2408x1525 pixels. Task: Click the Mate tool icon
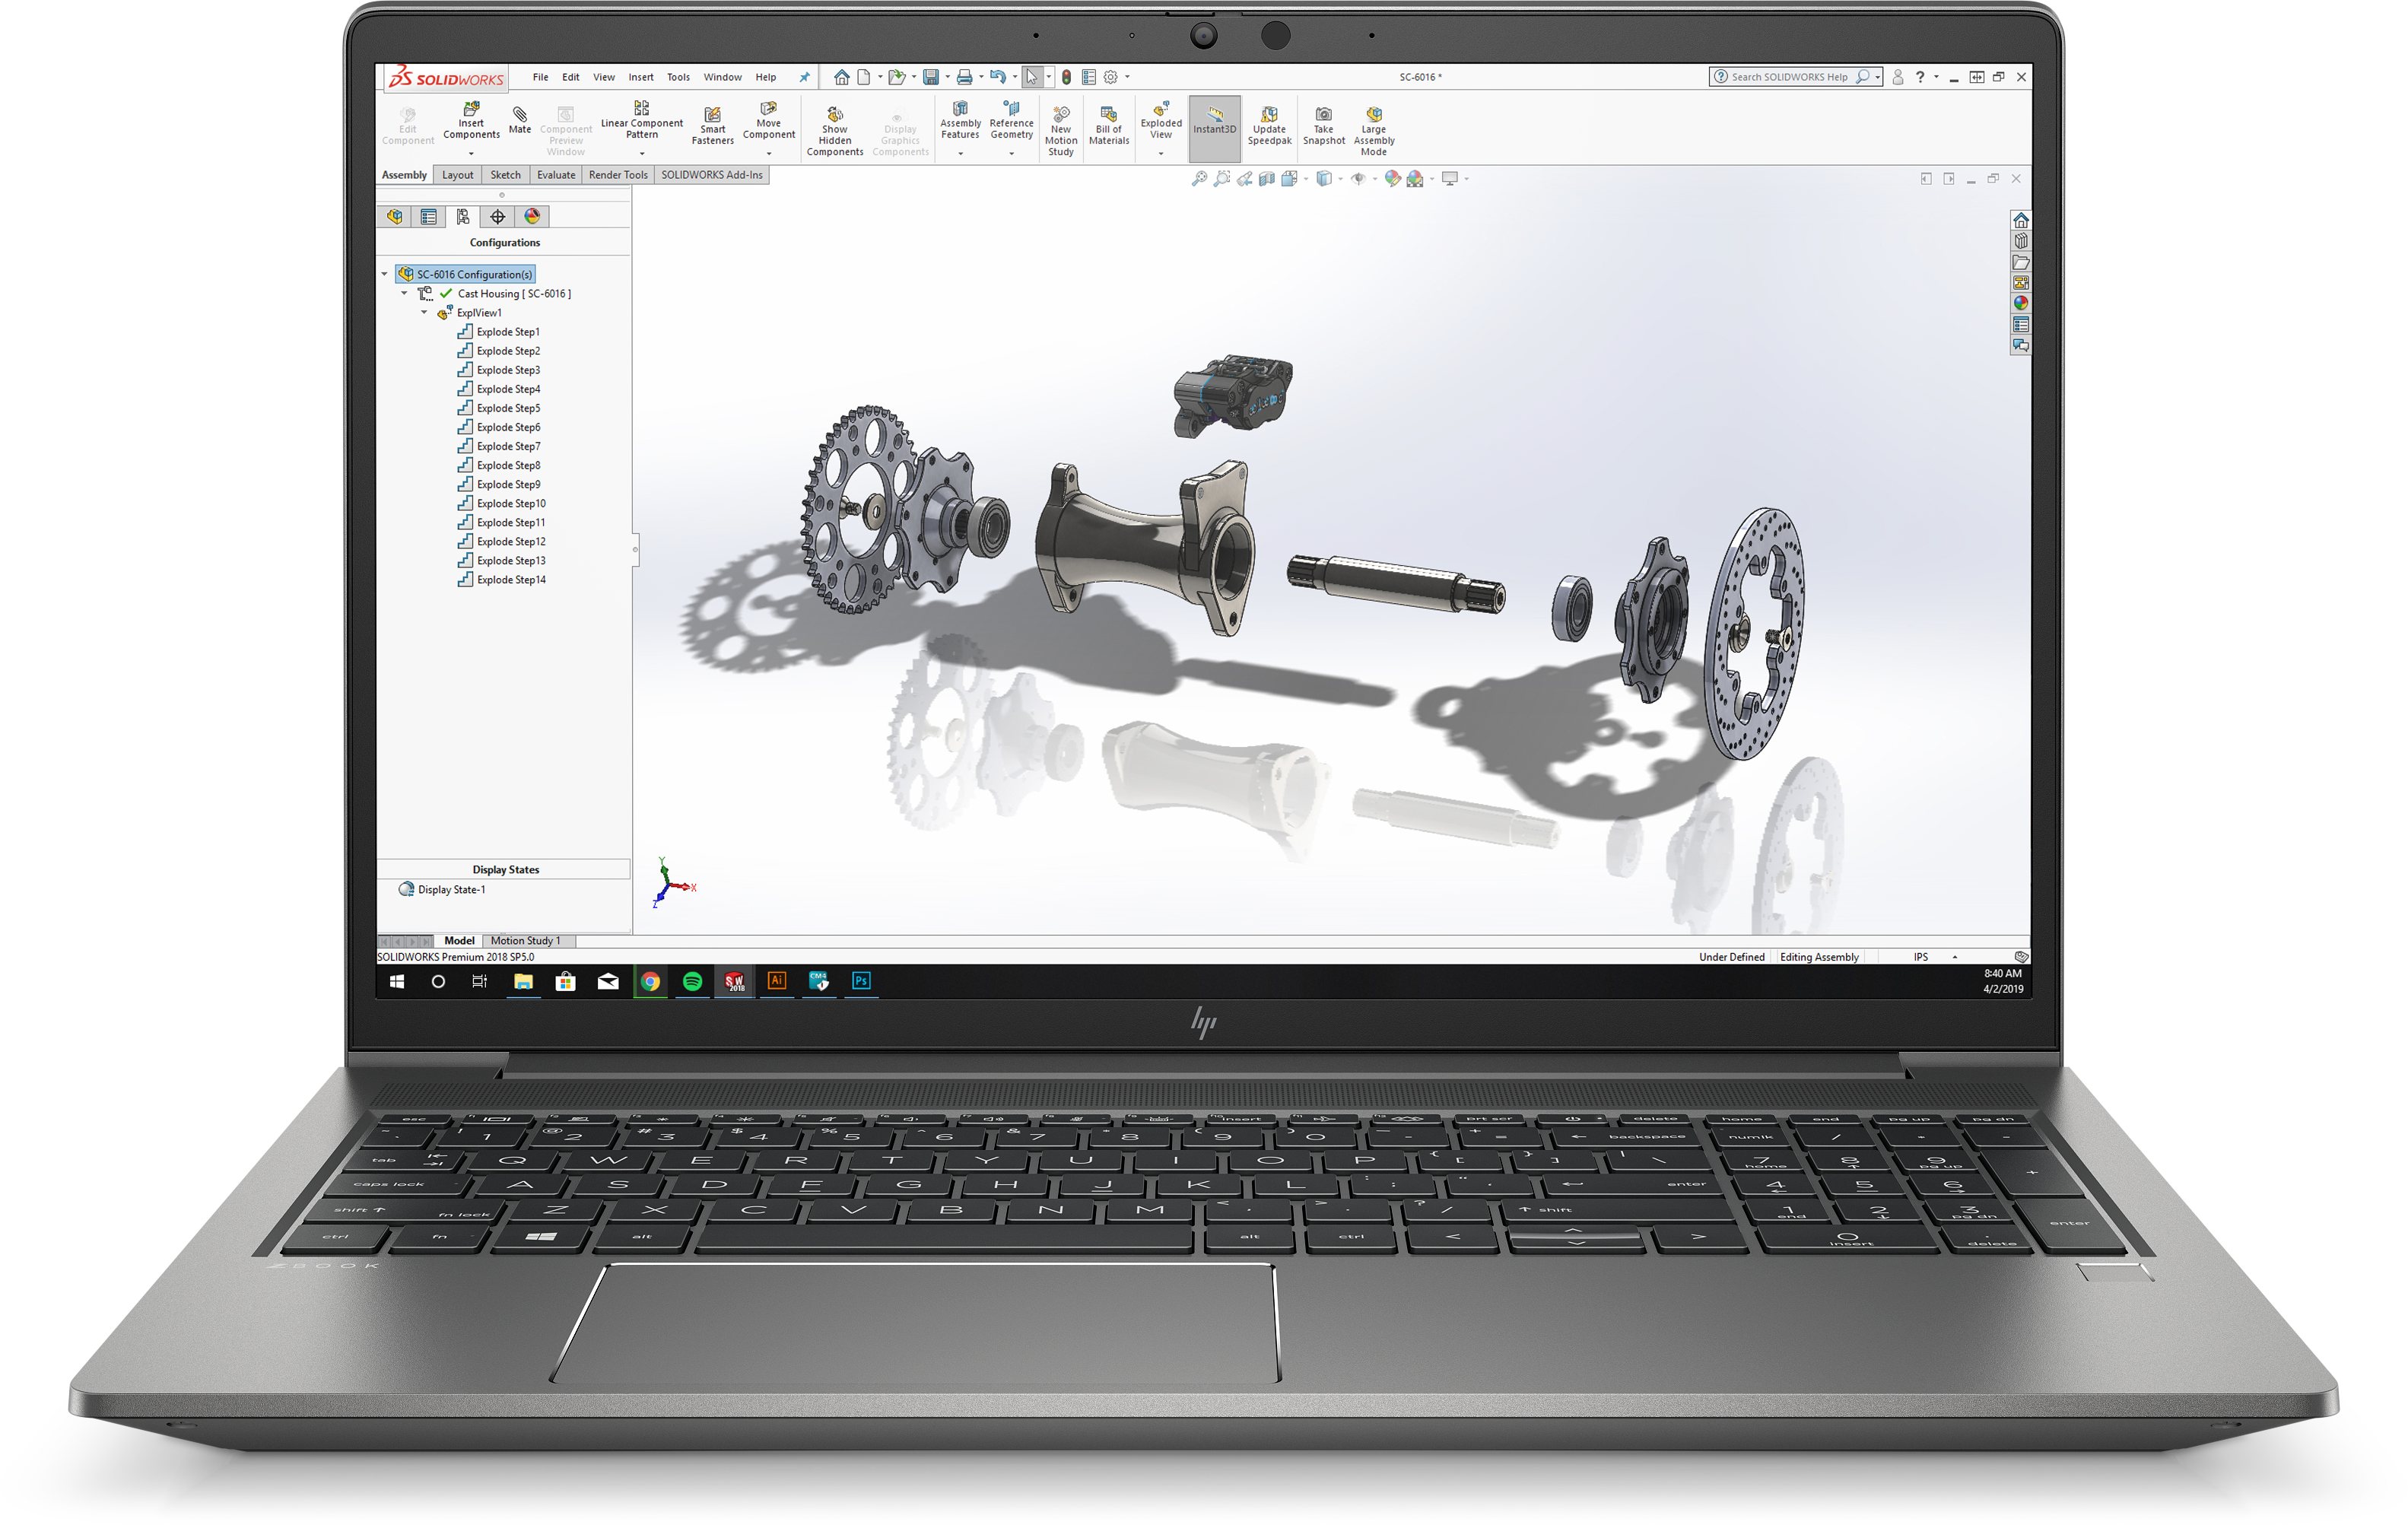click(519, 113)
